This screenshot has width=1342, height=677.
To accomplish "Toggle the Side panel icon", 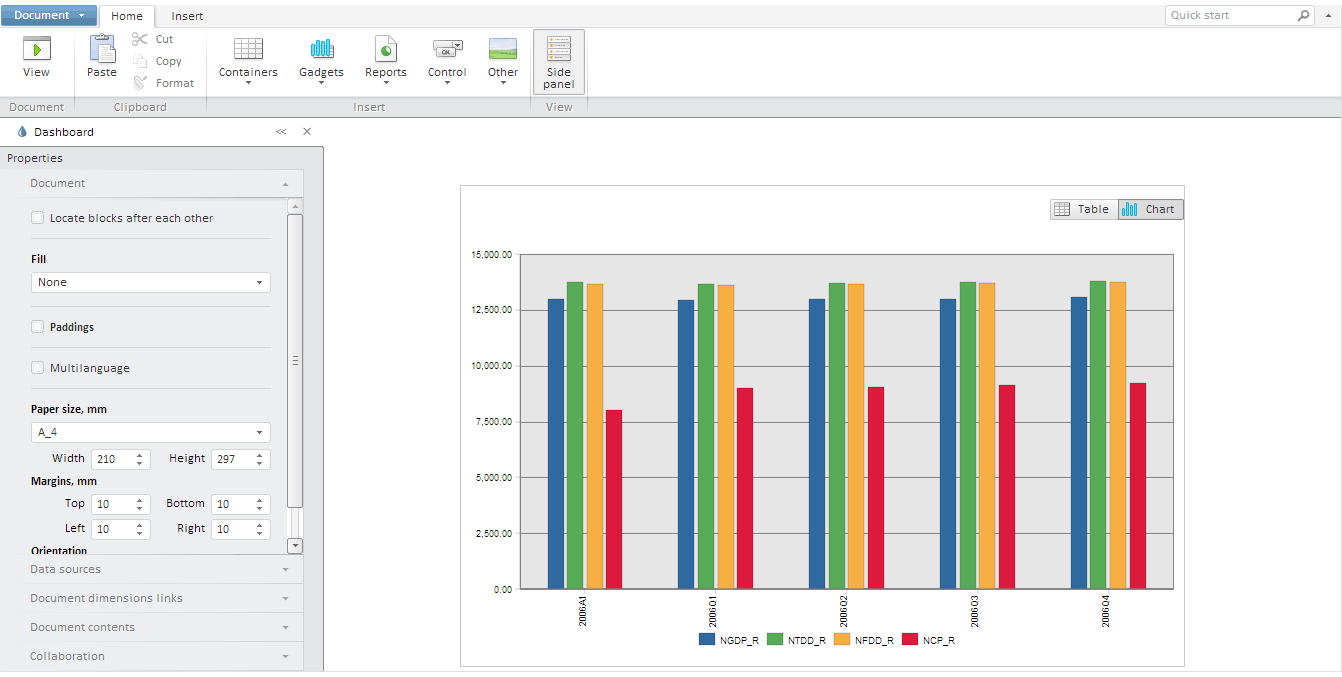I will click(558, 48).
